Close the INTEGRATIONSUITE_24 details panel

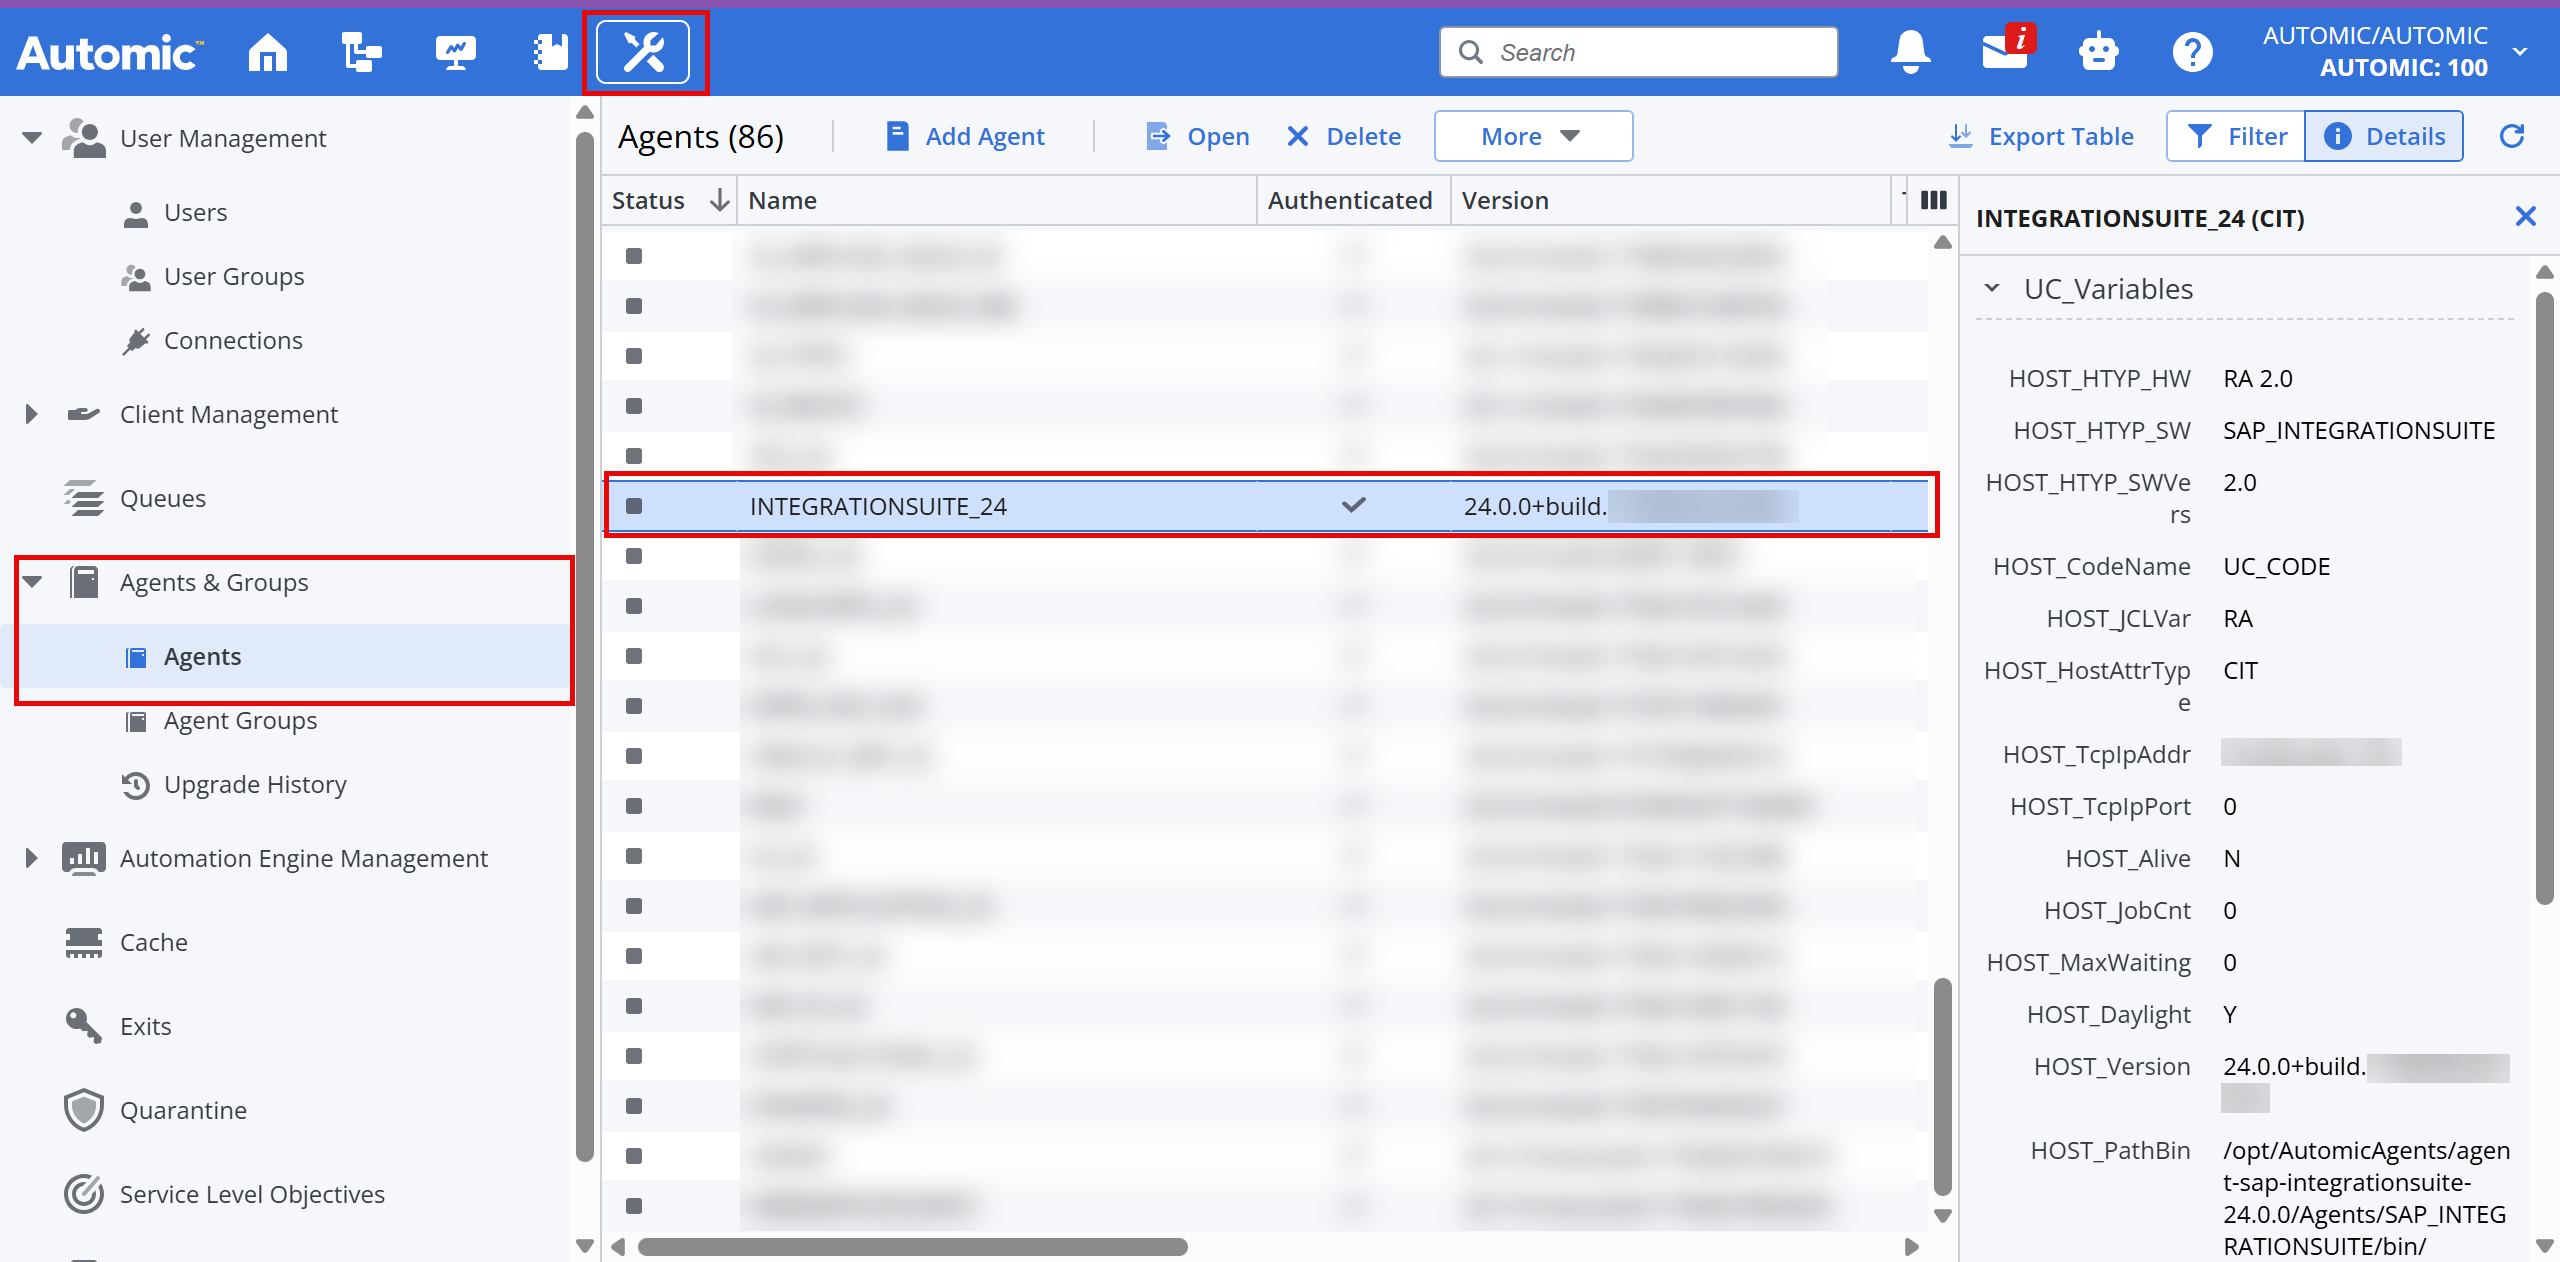2525,216
